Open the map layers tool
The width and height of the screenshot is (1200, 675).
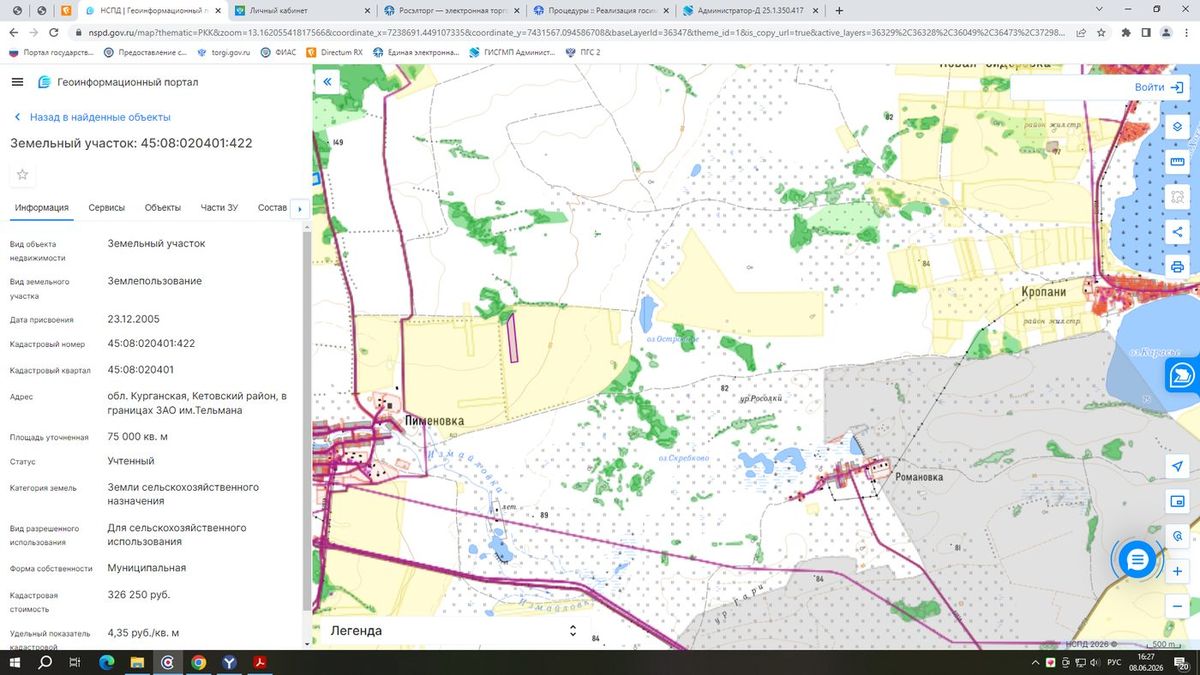pos(1177,127)
